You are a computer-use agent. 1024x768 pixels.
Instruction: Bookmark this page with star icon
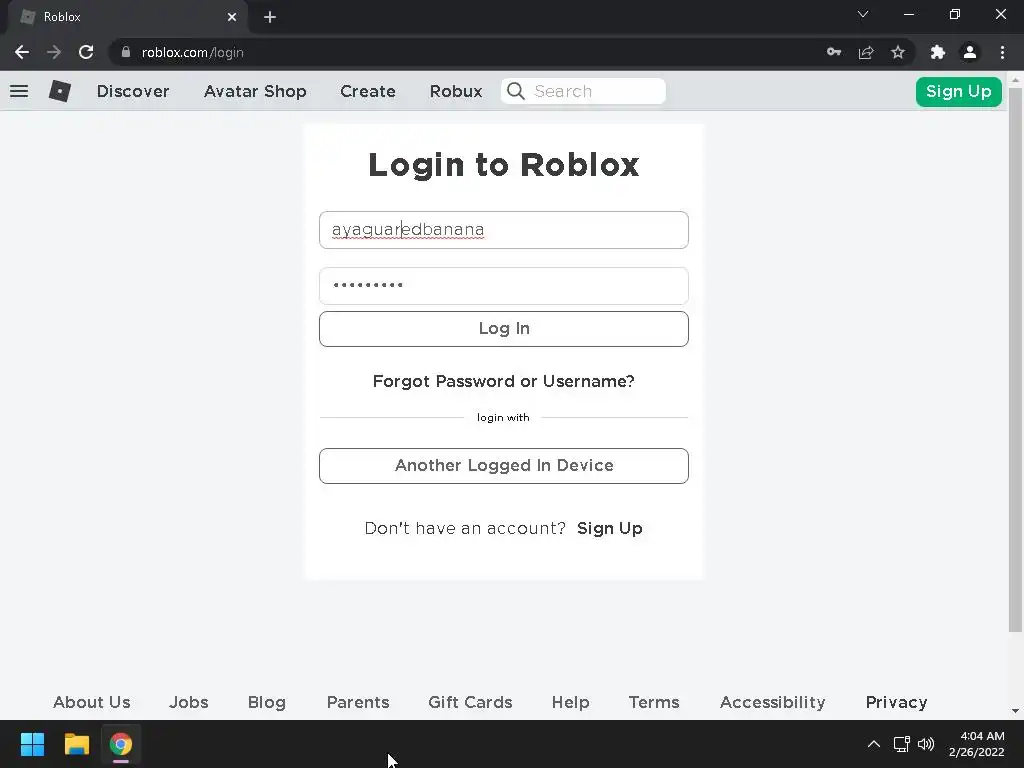898,52
